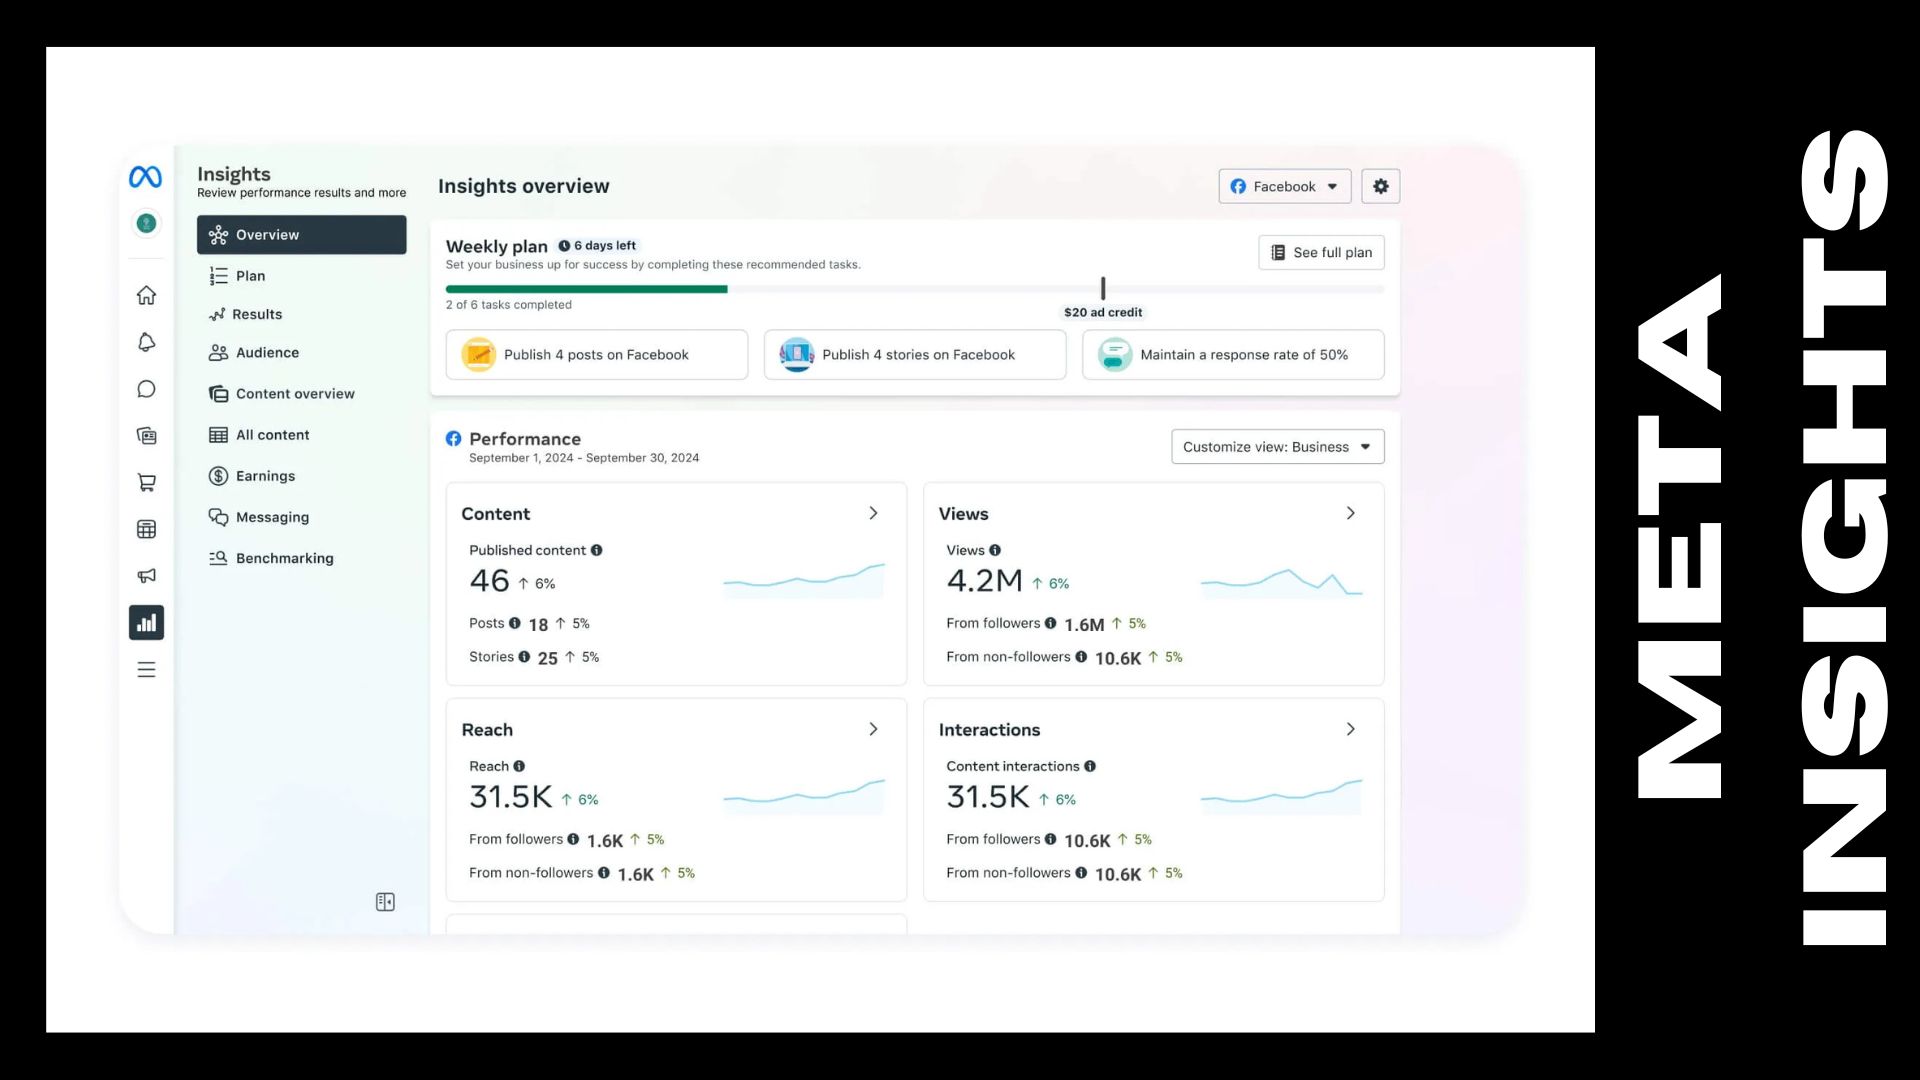1920x1080 pixels.
Task: Click the Meta logo icon
Action: click(x=146, y=177)
